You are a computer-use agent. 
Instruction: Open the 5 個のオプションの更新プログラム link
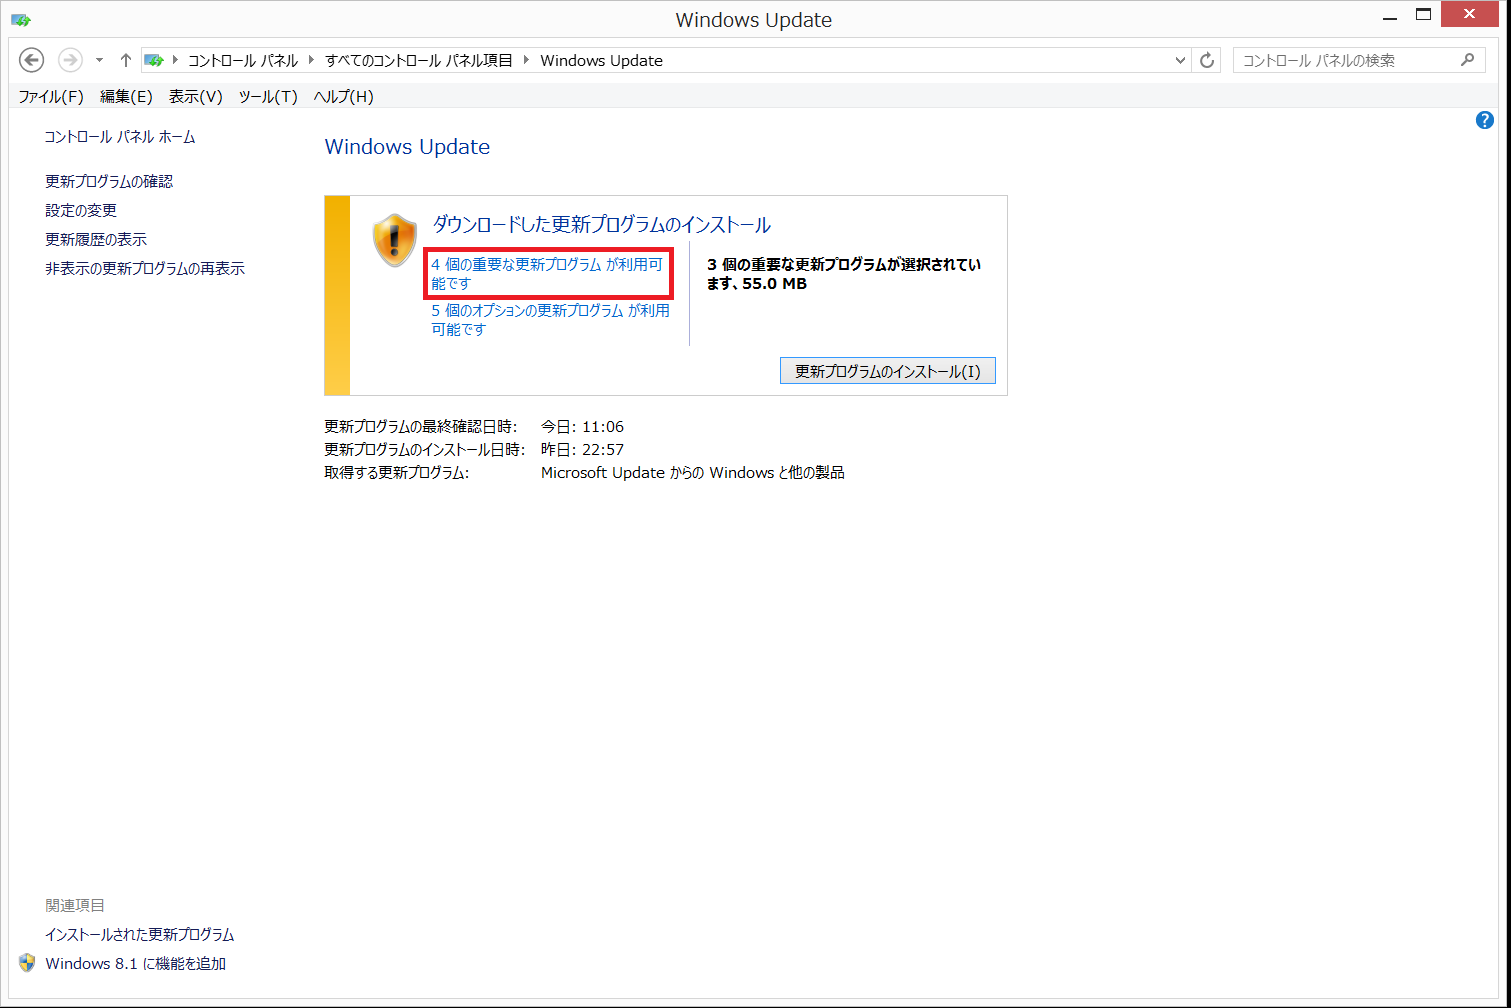(550, 320)
